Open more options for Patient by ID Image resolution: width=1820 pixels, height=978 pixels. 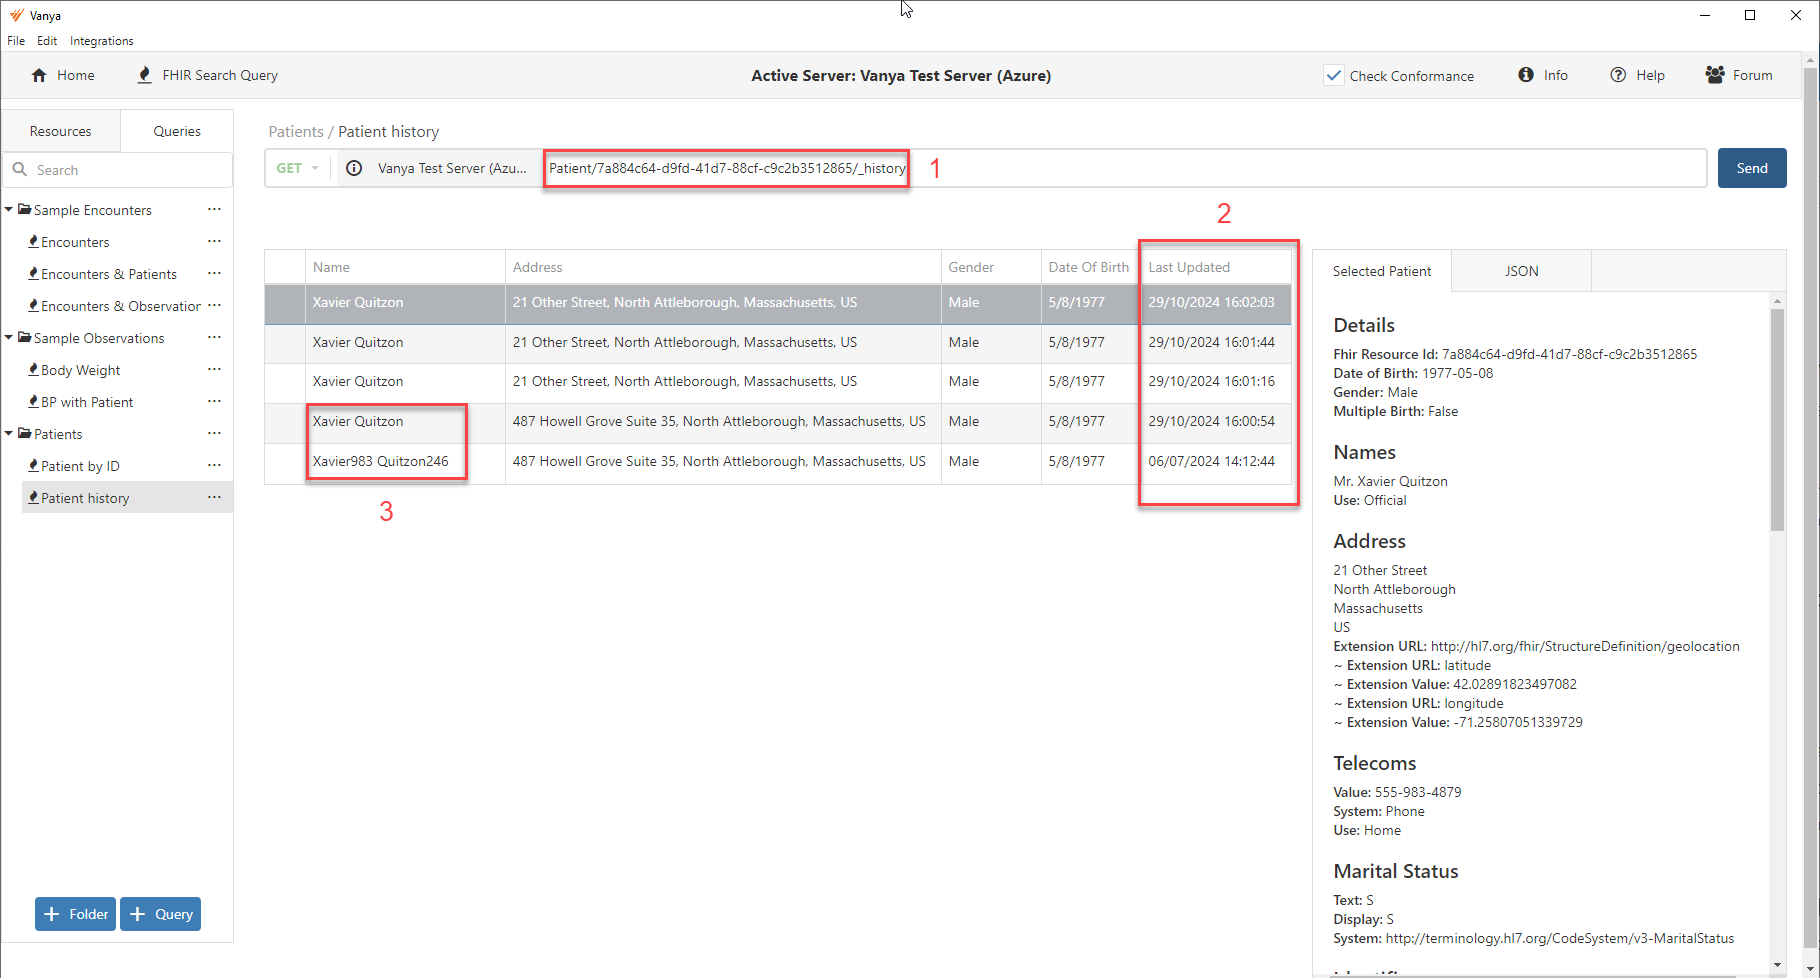(x=214, y=465)
